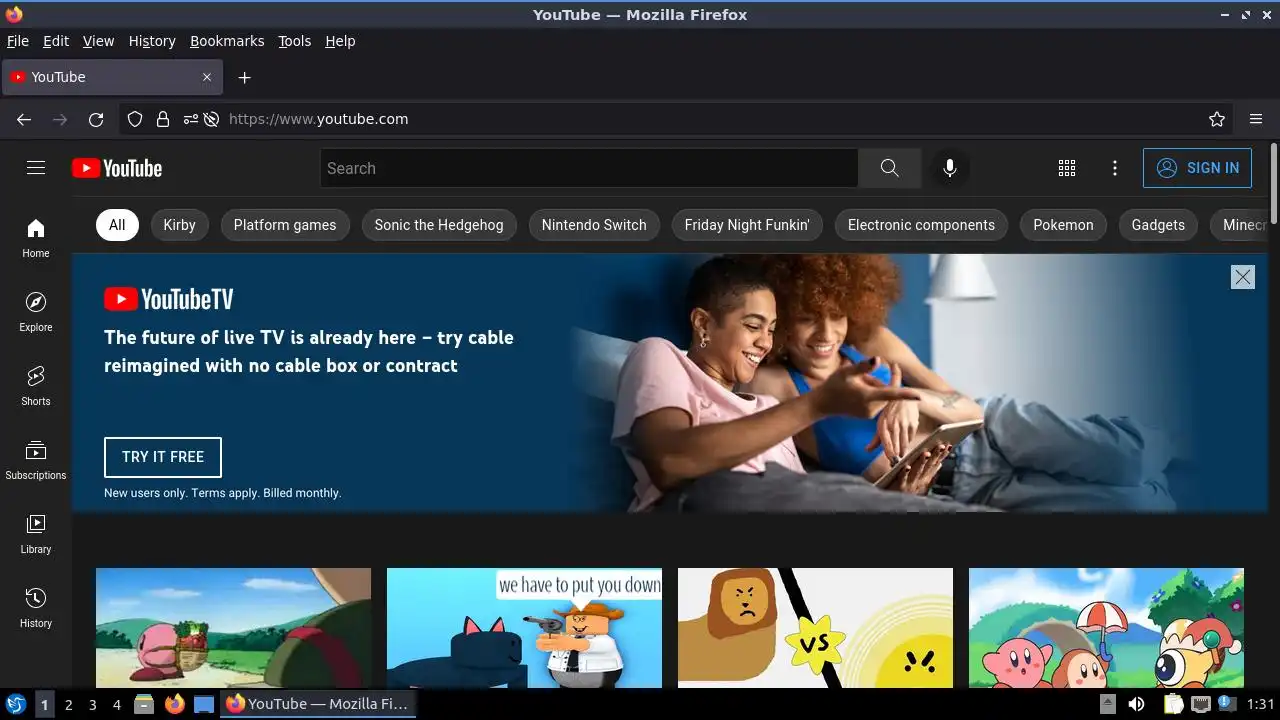Open the Kirby with basket video thumbnail
Image resolution: width=1280 pixels, height=720 pixels.
233,628
